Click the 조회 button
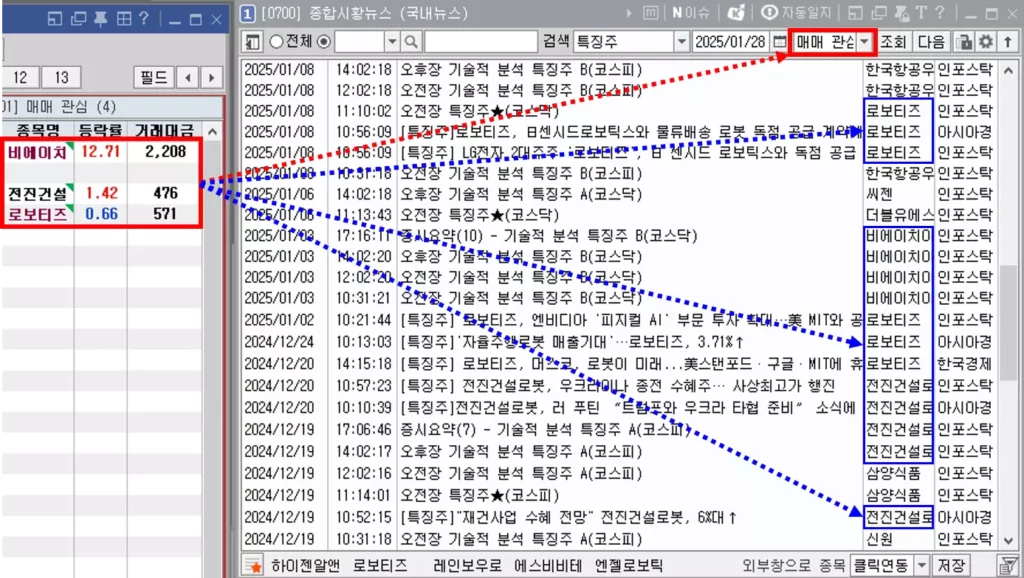The height and width of the screenshot is (578, 1024). 893,42
